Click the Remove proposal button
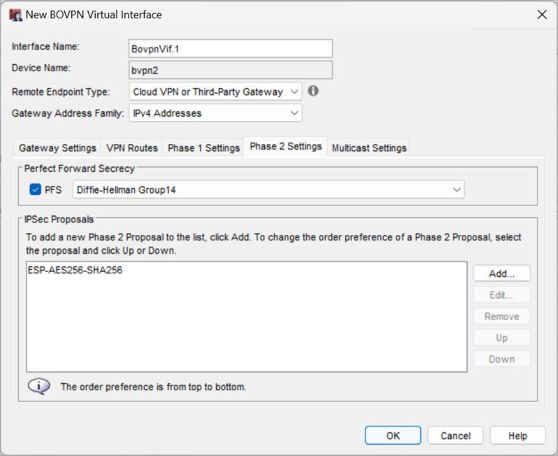Screen dimensions: 558x456 (501, 316)
